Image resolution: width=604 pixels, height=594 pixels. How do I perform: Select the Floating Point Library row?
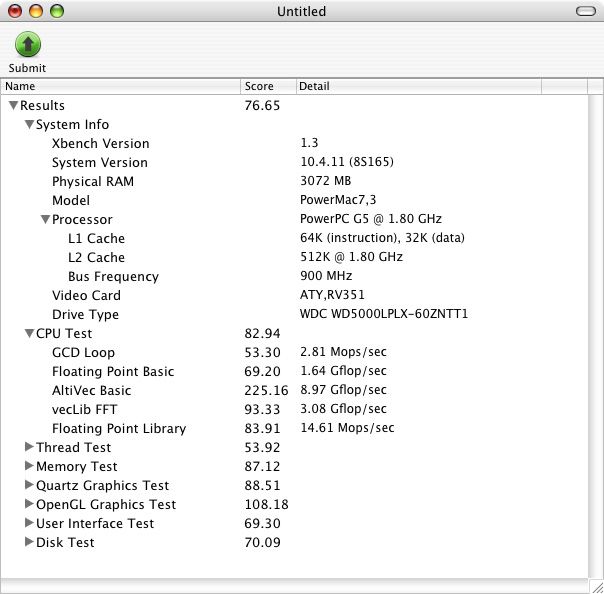pyautogui.click(x=295, y=428)
